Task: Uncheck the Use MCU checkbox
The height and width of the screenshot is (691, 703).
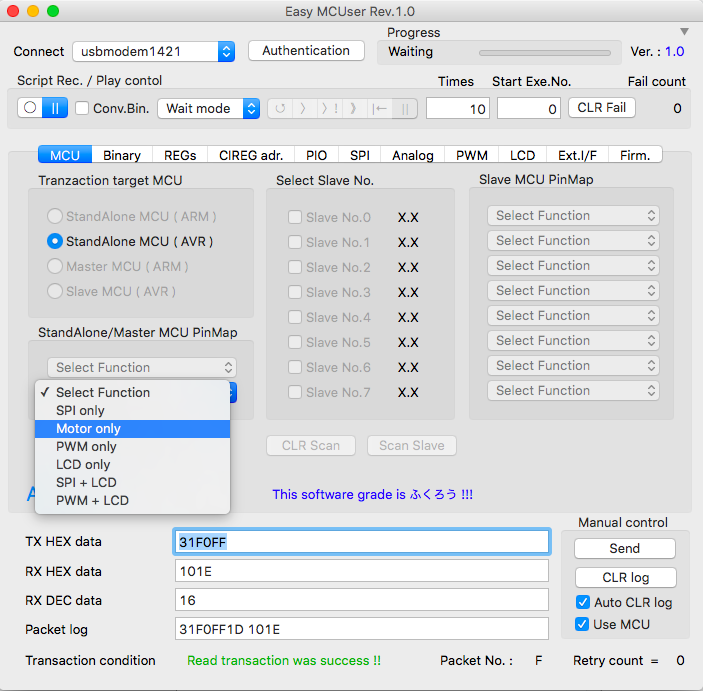Action: [x=582, y=624]
